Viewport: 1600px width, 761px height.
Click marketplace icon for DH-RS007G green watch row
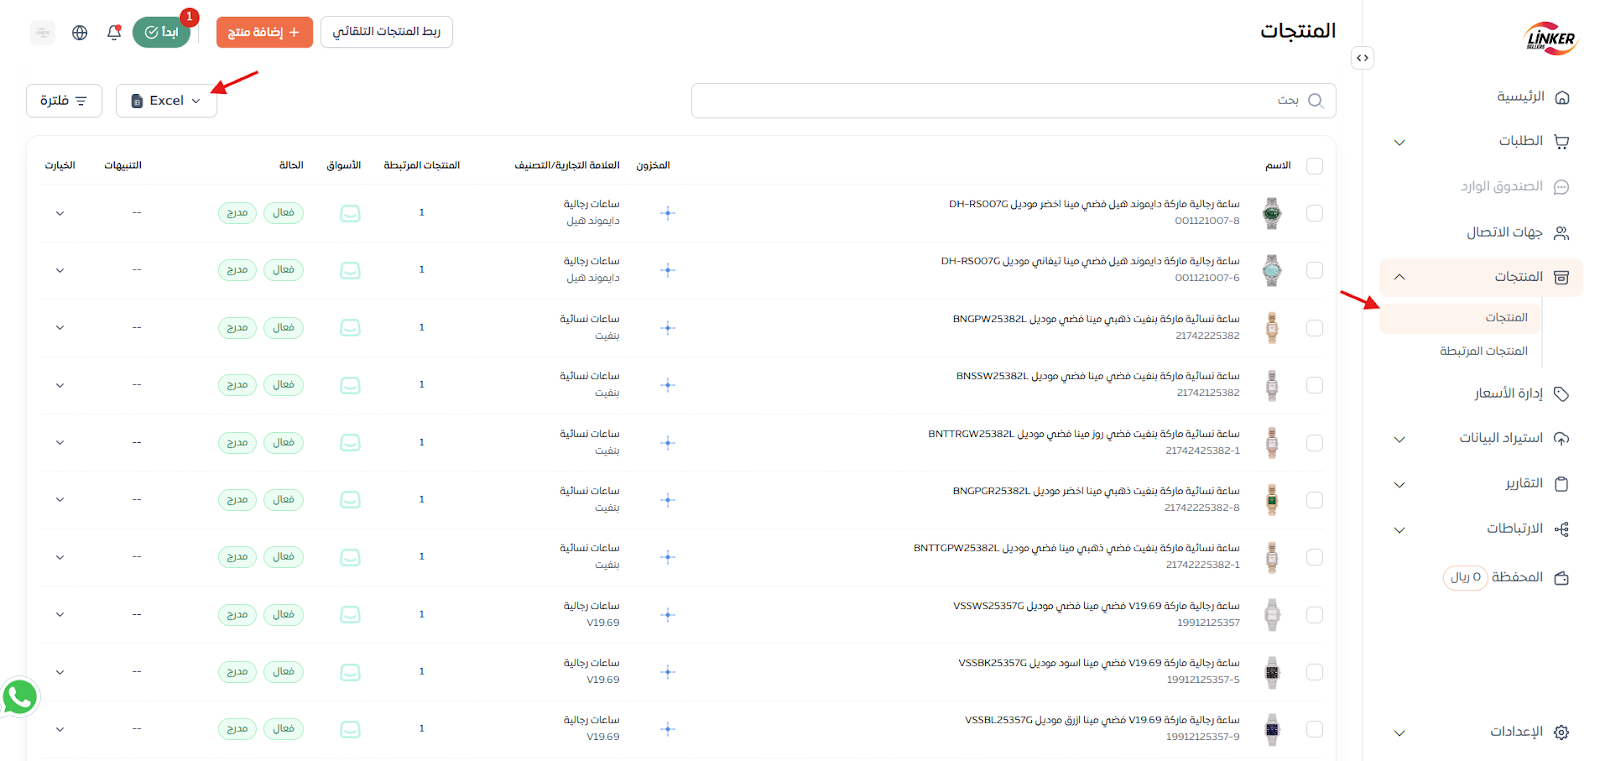(x=350, y=213)
